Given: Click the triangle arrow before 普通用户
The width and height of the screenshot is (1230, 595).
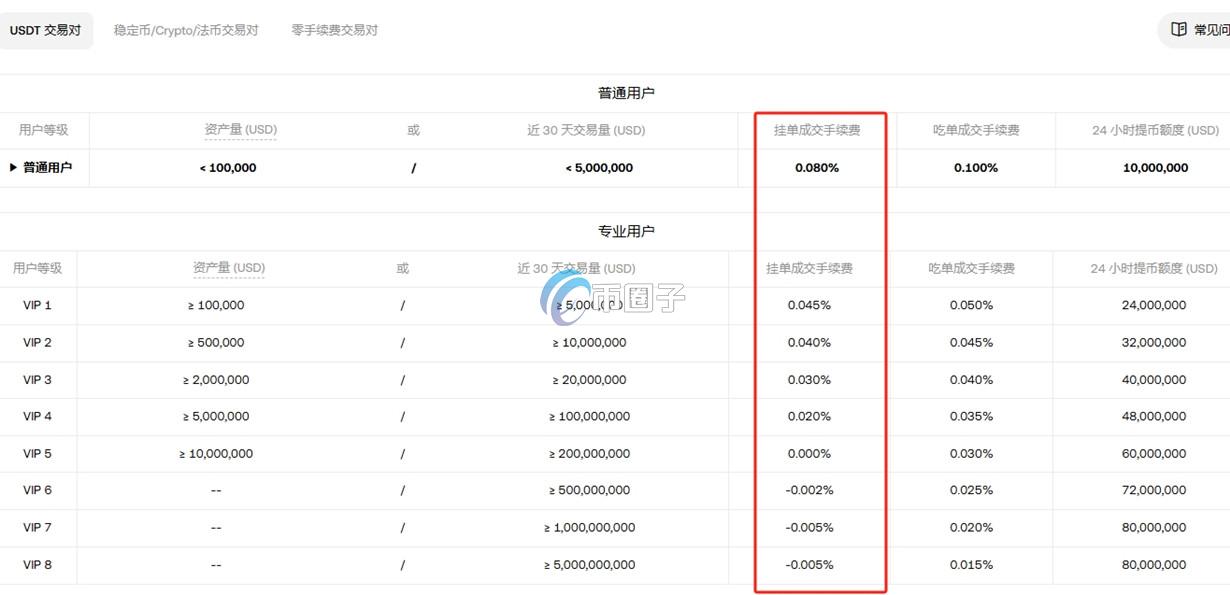Looking at the screenshot, I should pos(11,167).
